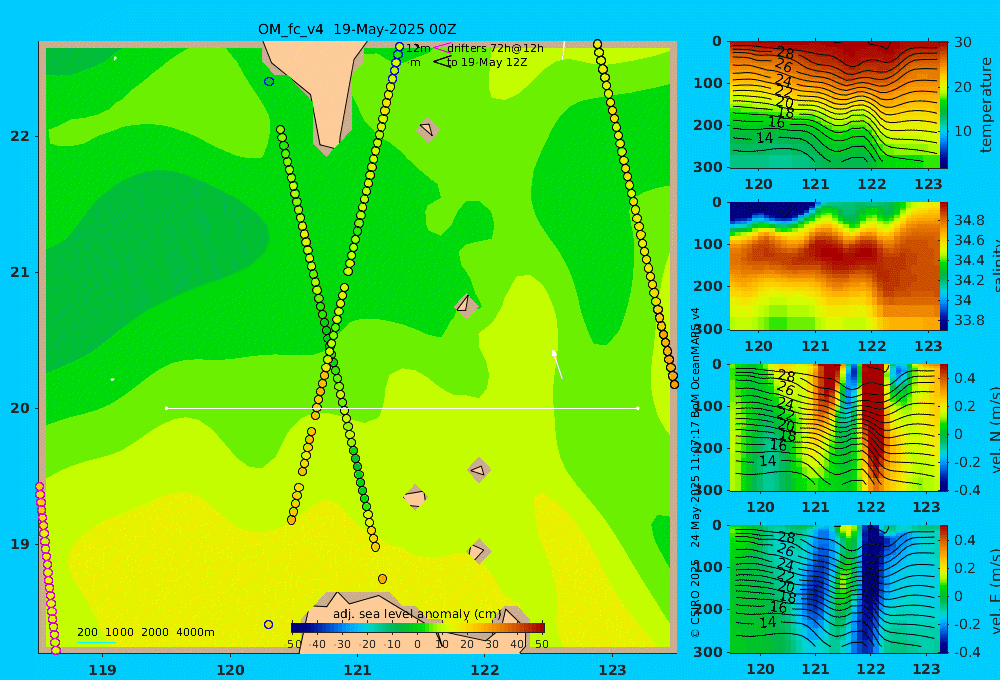Click the blue drifter circle west of Taiwan
The width and height of the screenshot is (1000, 680).
[269, 82]
